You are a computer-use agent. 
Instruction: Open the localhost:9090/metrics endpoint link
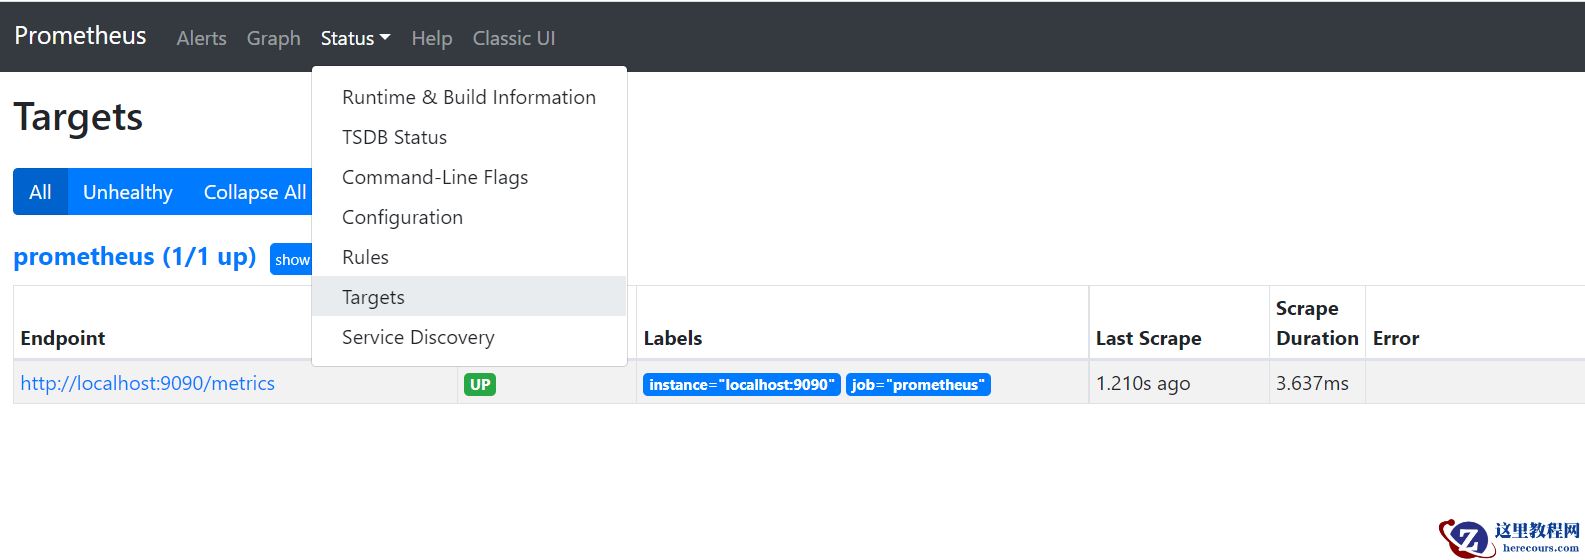tap(147, 383)
